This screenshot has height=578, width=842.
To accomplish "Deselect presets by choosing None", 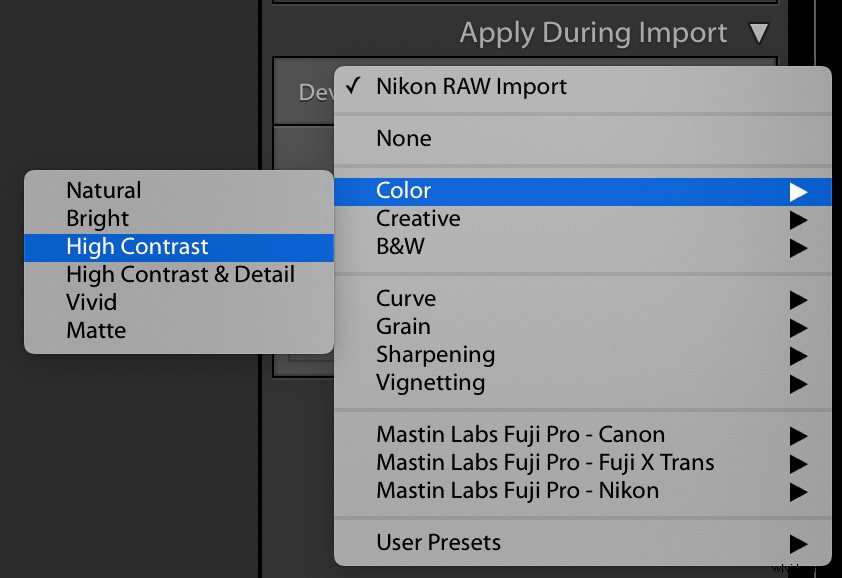I will click(403, 139).
